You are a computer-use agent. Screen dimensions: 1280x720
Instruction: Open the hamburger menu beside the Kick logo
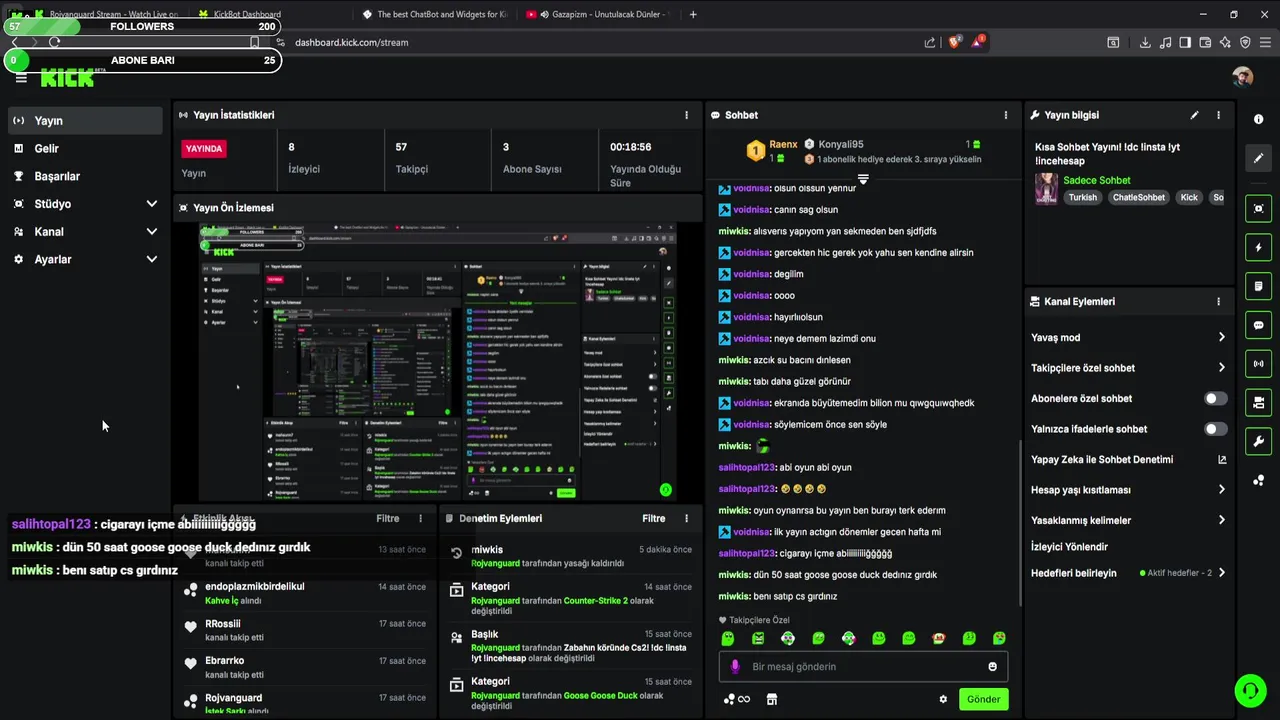coord(21,77)
